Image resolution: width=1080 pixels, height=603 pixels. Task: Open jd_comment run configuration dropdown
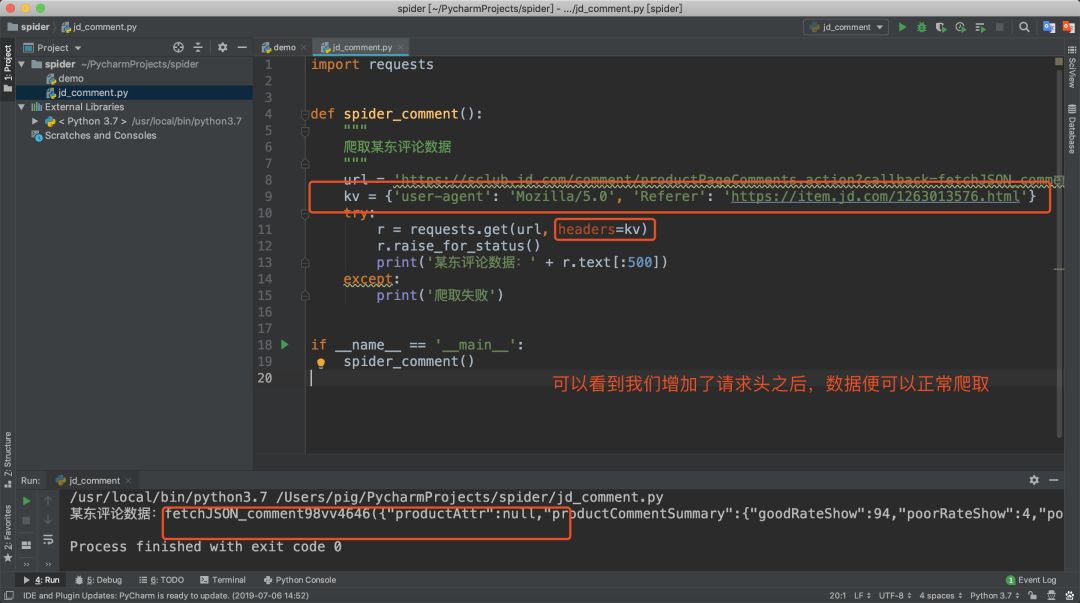[x=845, y=27]
